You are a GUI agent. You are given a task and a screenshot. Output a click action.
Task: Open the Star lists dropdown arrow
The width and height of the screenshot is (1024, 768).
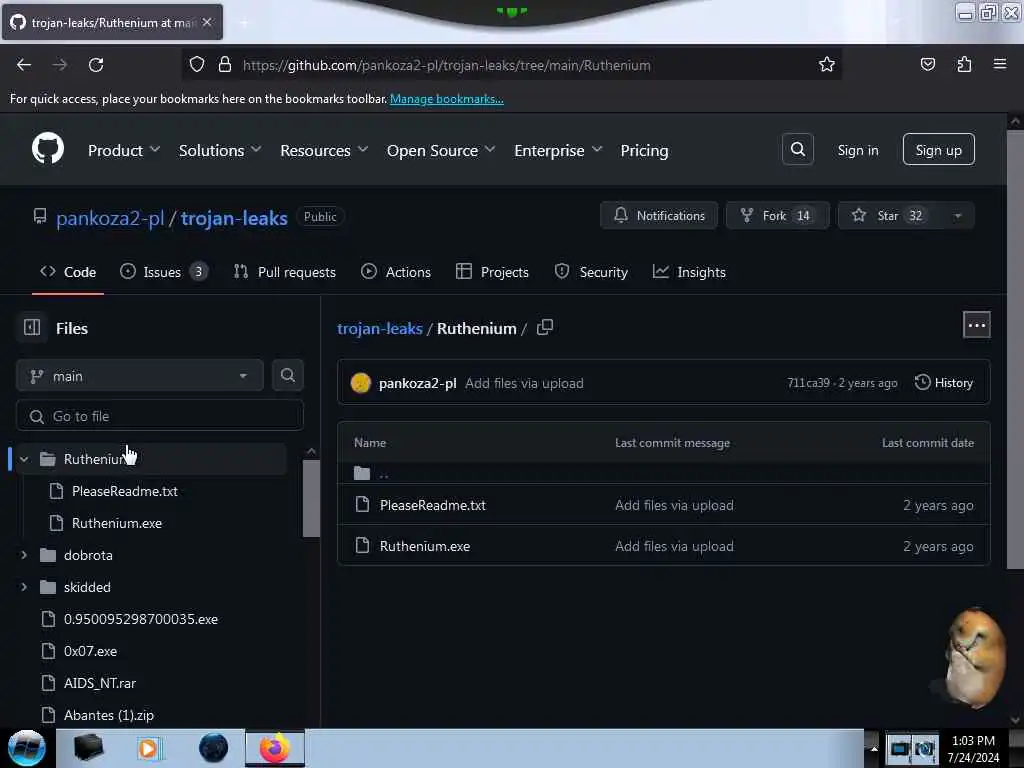coord(957,216)
